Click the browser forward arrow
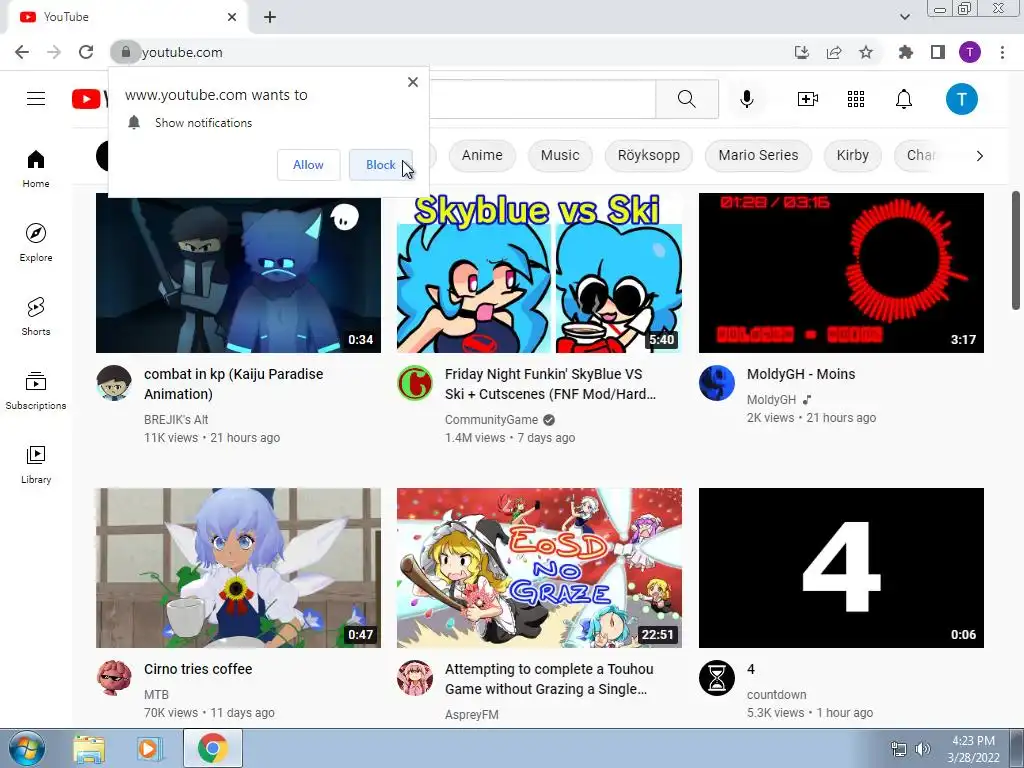Screen dimensions: 1024x768 54,52
